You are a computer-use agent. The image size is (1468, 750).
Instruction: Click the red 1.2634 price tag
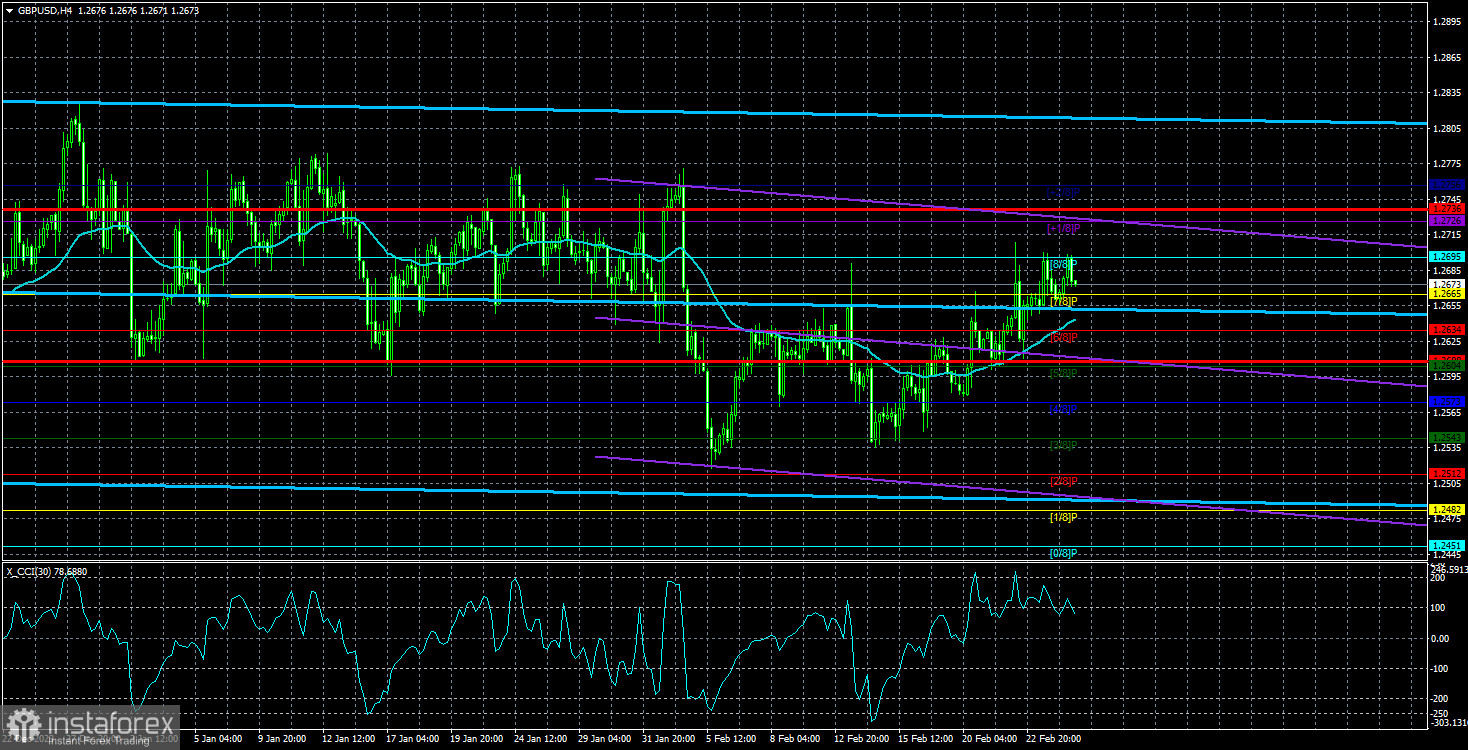click(x=1448, y=329)
